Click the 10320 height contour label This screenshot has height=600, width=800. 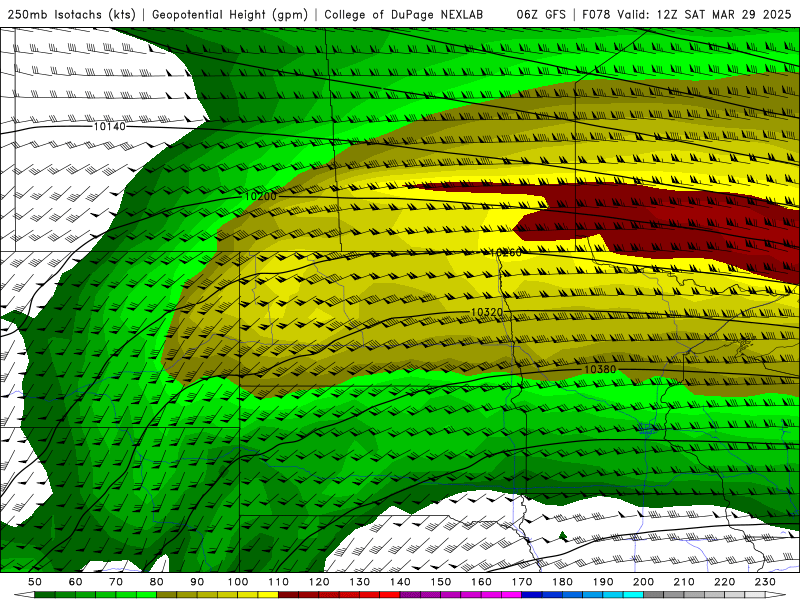tap(486, 312)
